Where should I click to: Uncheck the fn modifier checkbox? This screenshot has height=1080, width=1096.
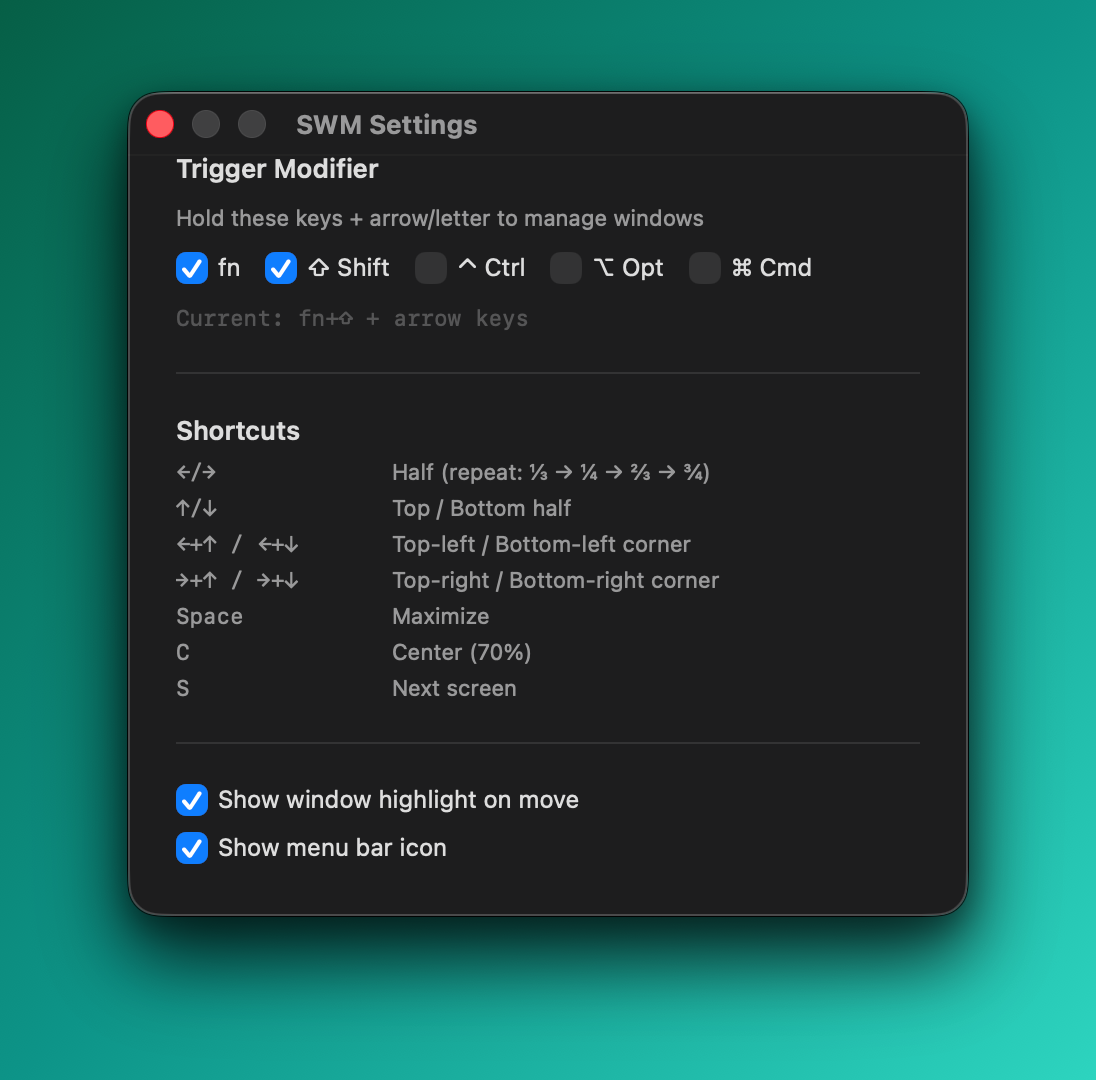click(192, 268)
